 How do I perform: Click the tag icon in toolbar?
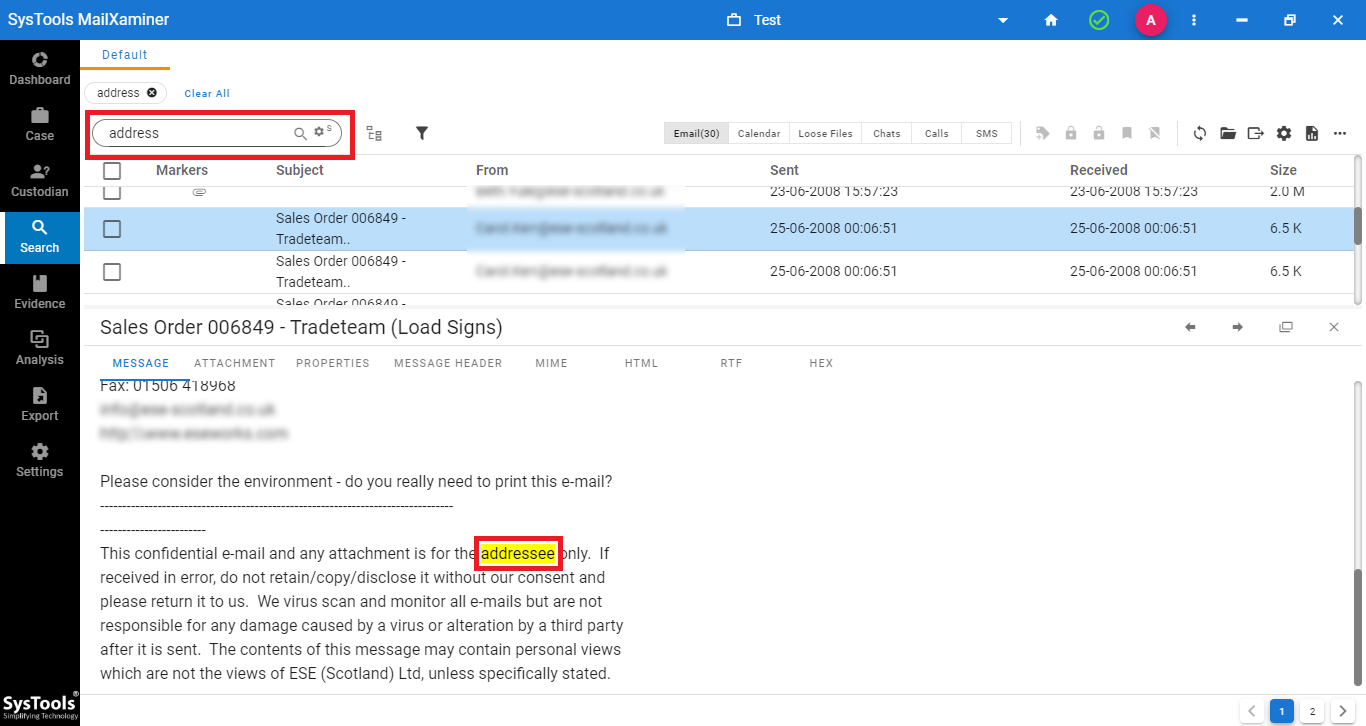click(1043, 133)
